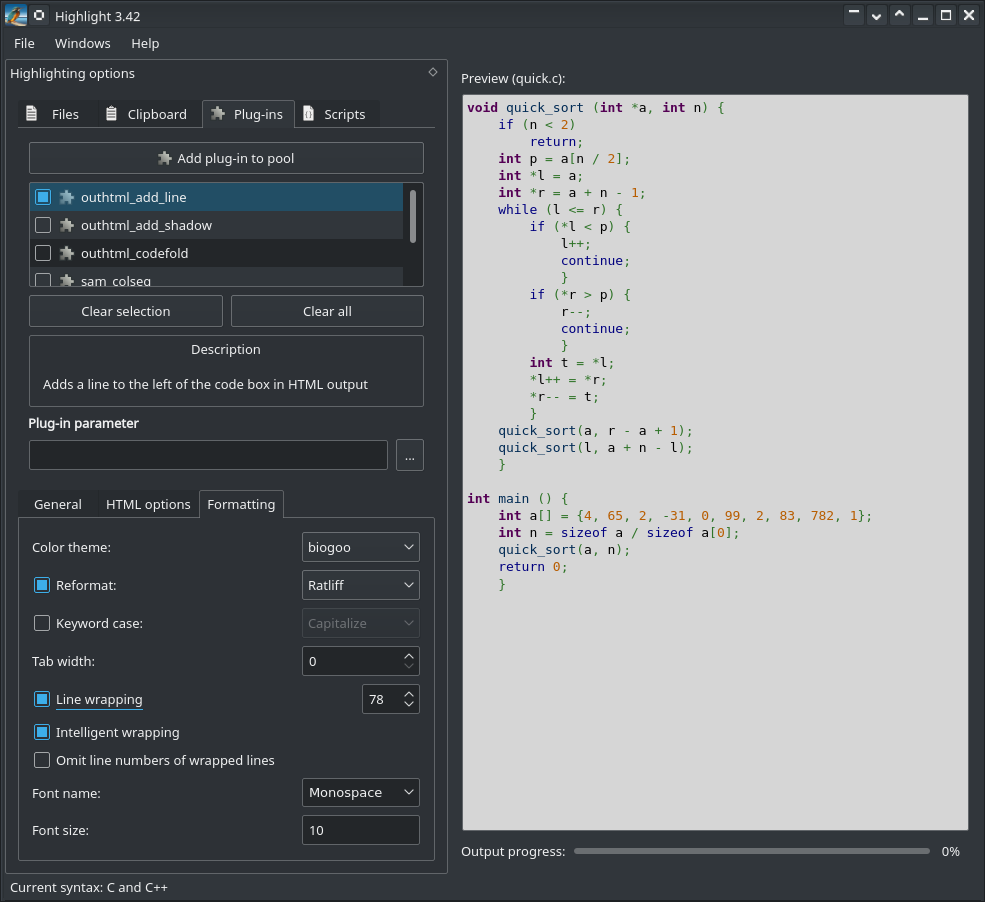Switch to the Scripts tab
Screen dimensions: 985x902
pos(337,114)
